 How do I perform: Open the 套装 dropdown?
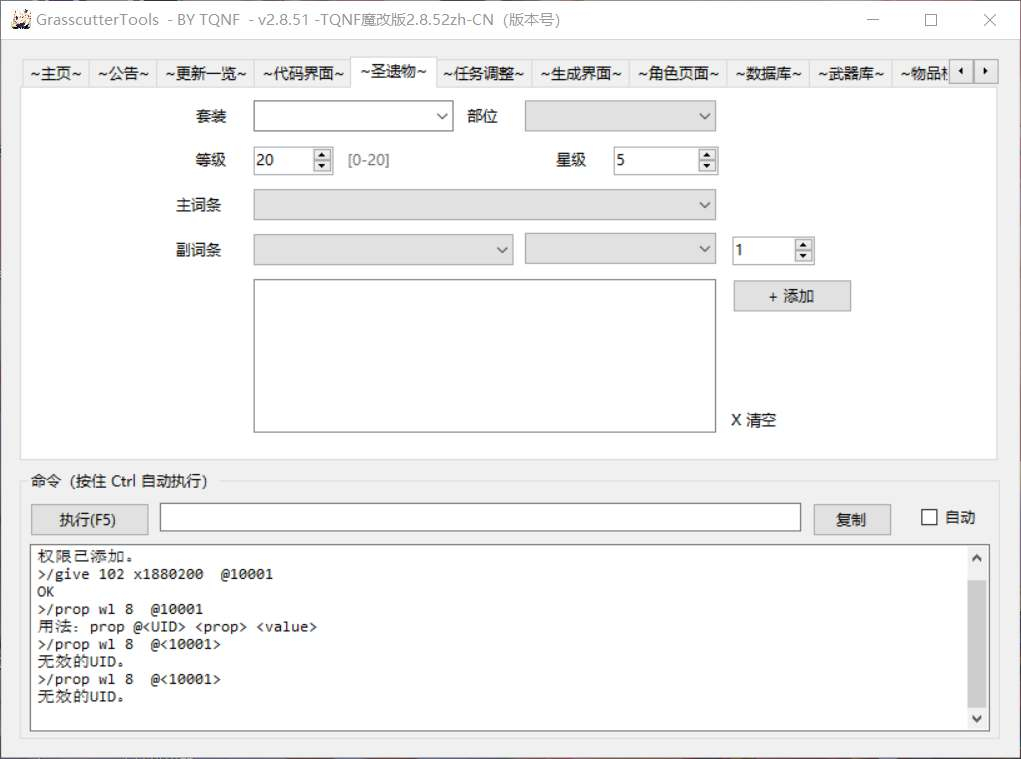tap(353, 117)
